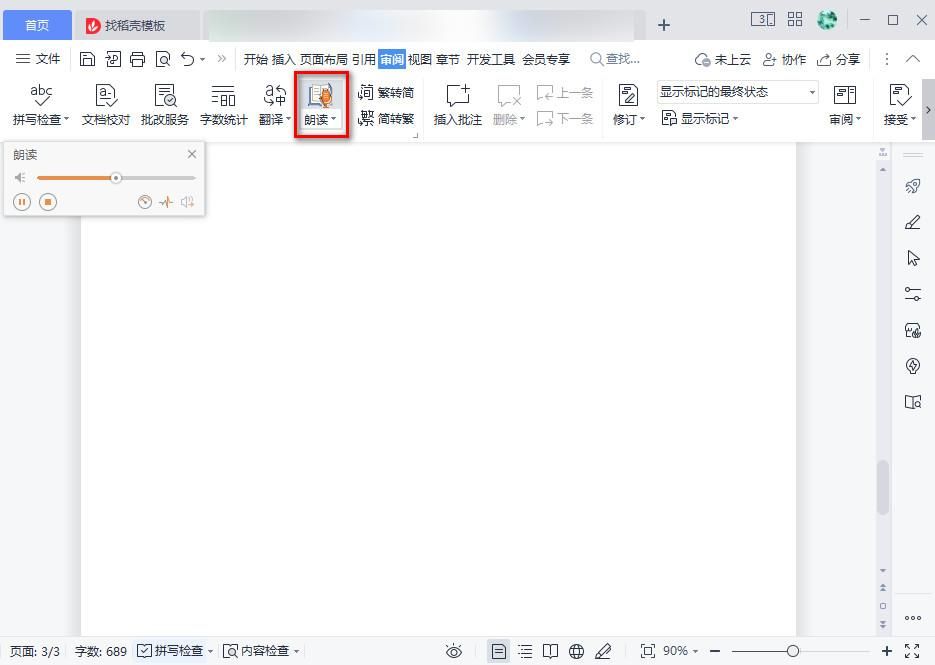935x665 pixels.
Task: Open Document Proofreading (文档校对)
Action: pyautogui.click(x=106, y=104)
